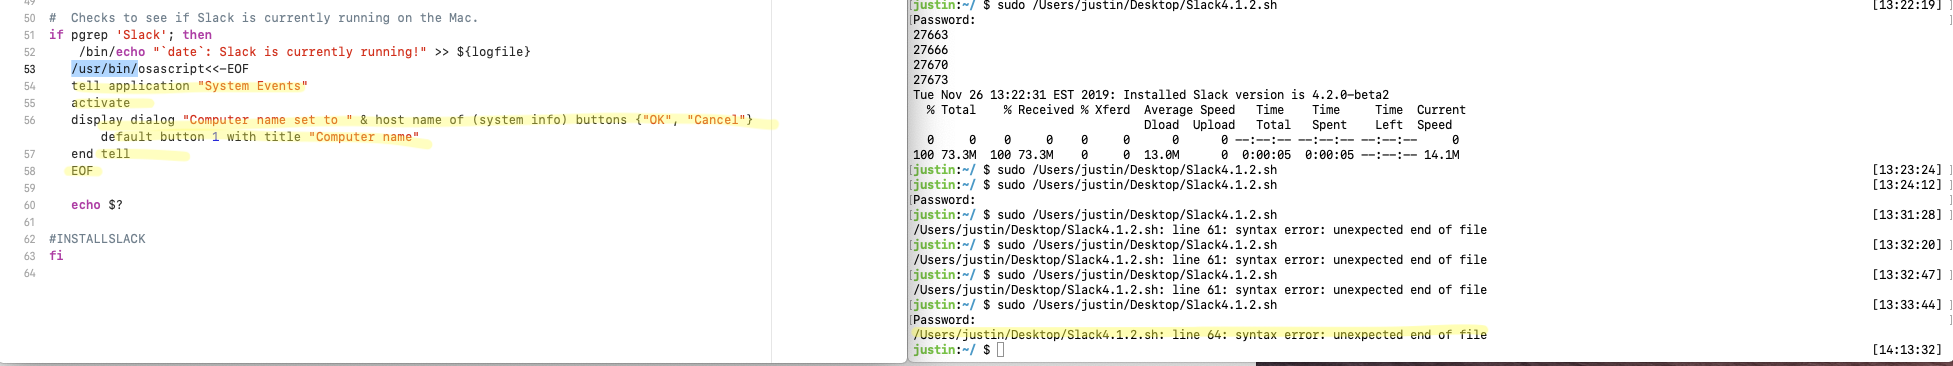Click the [13:33:44] timestamp in Terminal
This screenshot has width=1953, height=366.
pos(1906,305)
